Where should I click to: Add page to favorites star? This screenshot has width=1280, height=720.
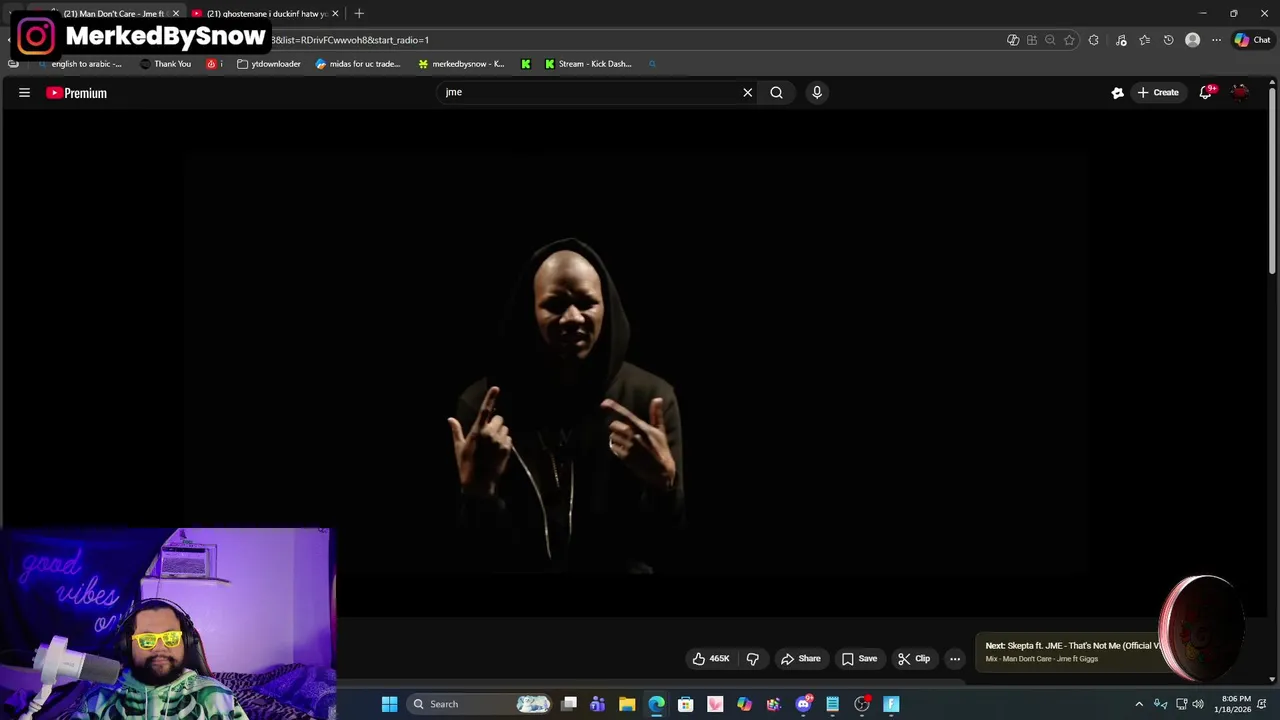point(1069,40)
